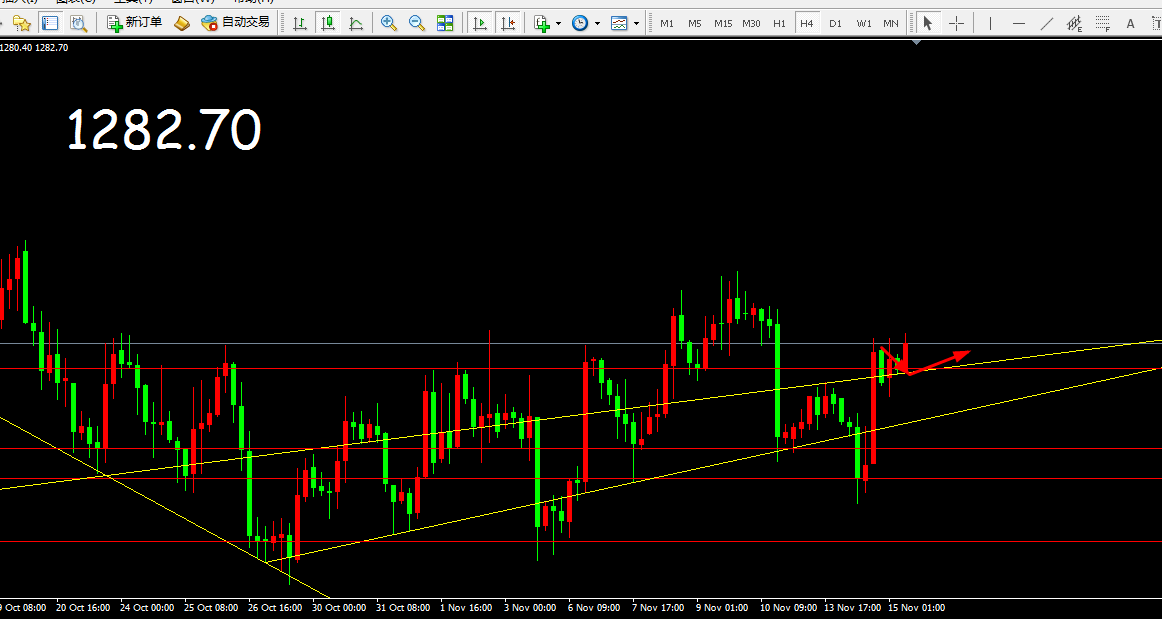Select the arrow cursor tool

point(927,24)
